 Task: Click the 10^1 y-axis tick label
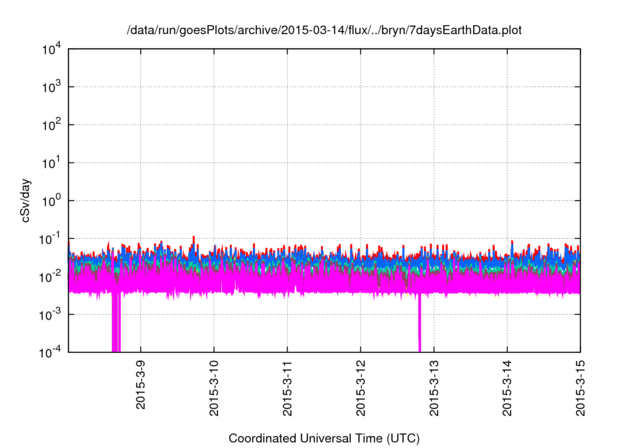click(51, 163)
